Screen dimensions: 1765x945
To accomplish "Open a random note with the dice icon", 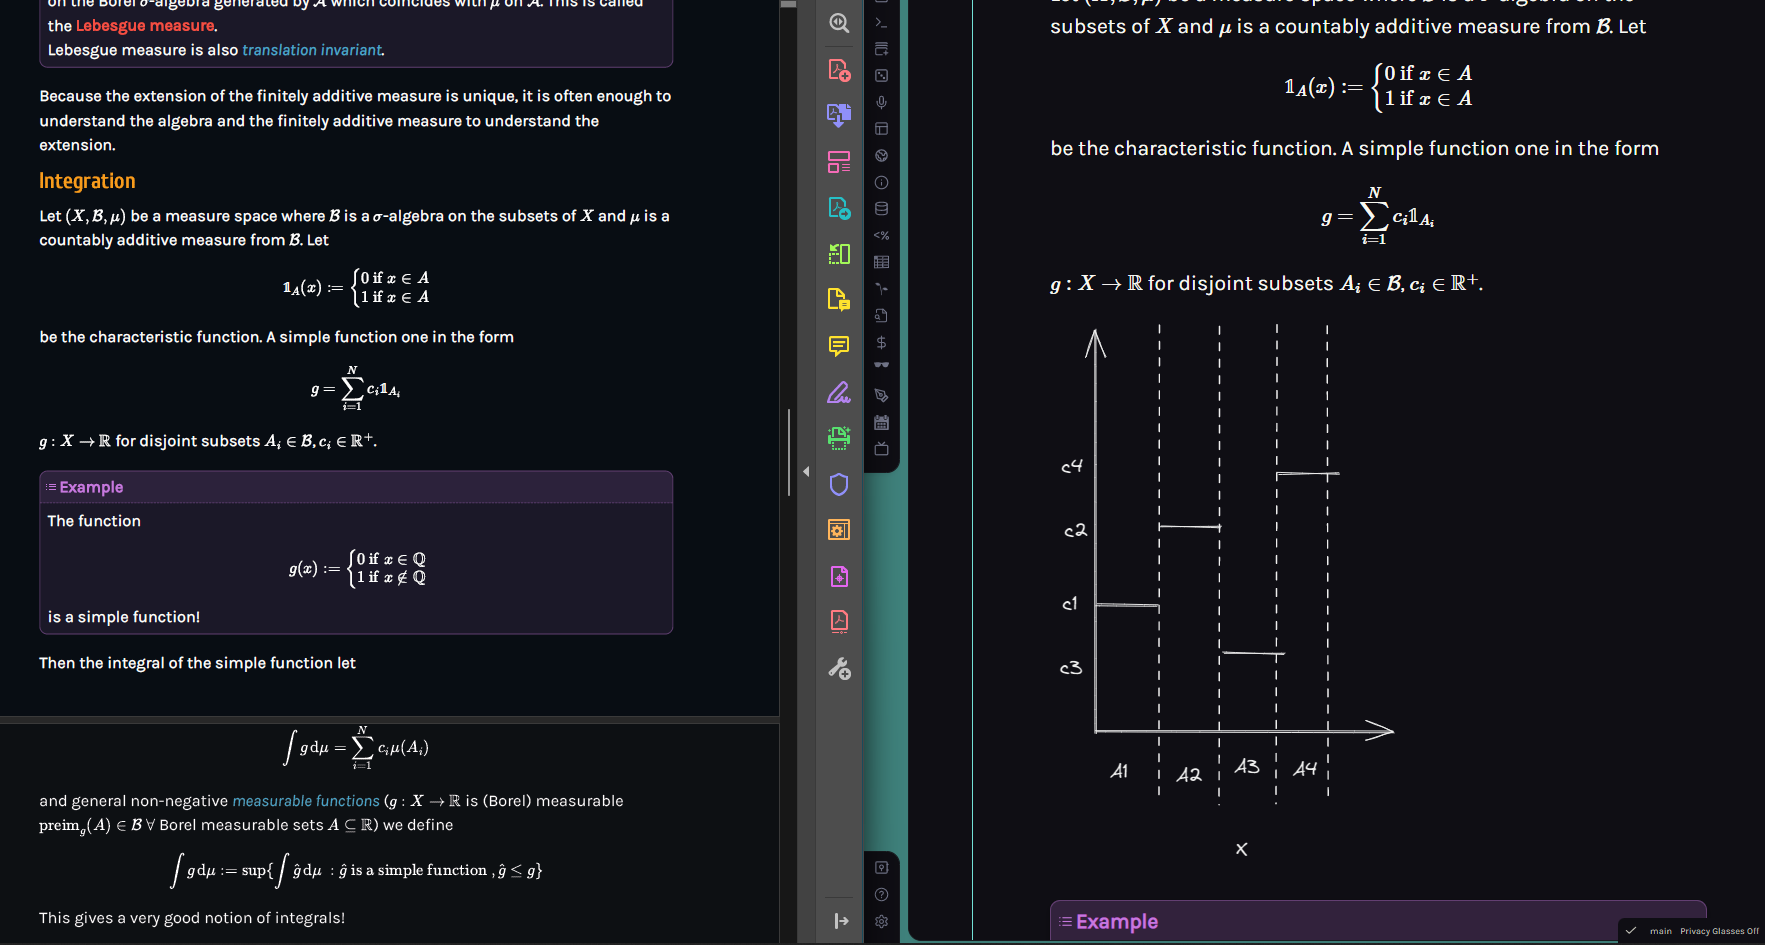I will [x=881, y=74].
